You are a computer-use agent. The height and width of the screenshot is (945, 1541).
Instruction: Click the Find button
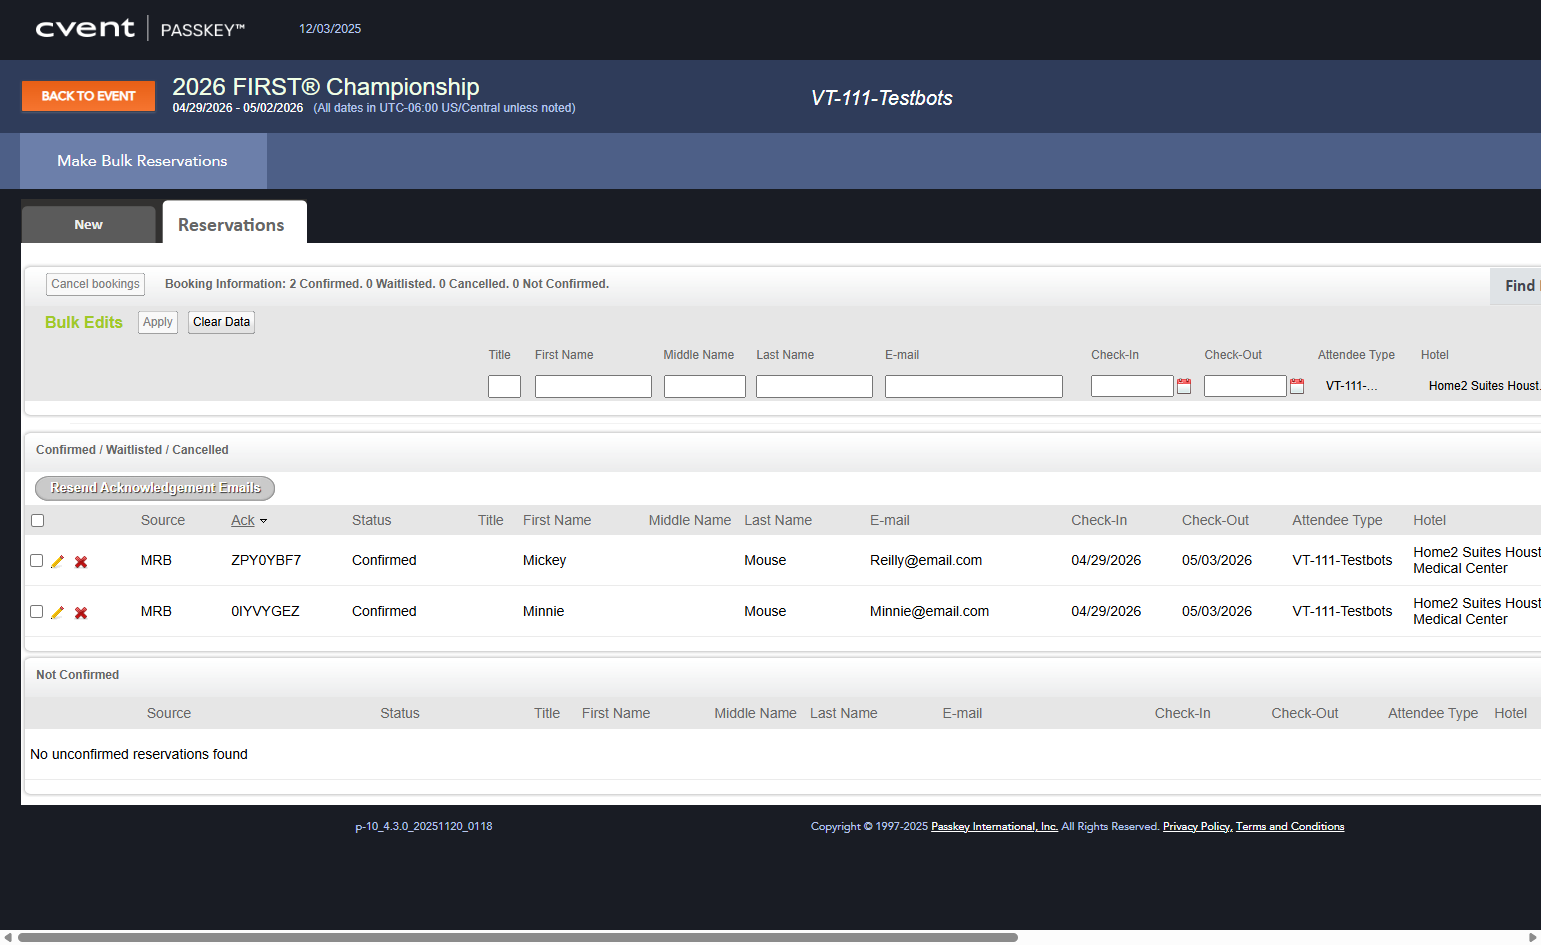tap(1518, 286)
